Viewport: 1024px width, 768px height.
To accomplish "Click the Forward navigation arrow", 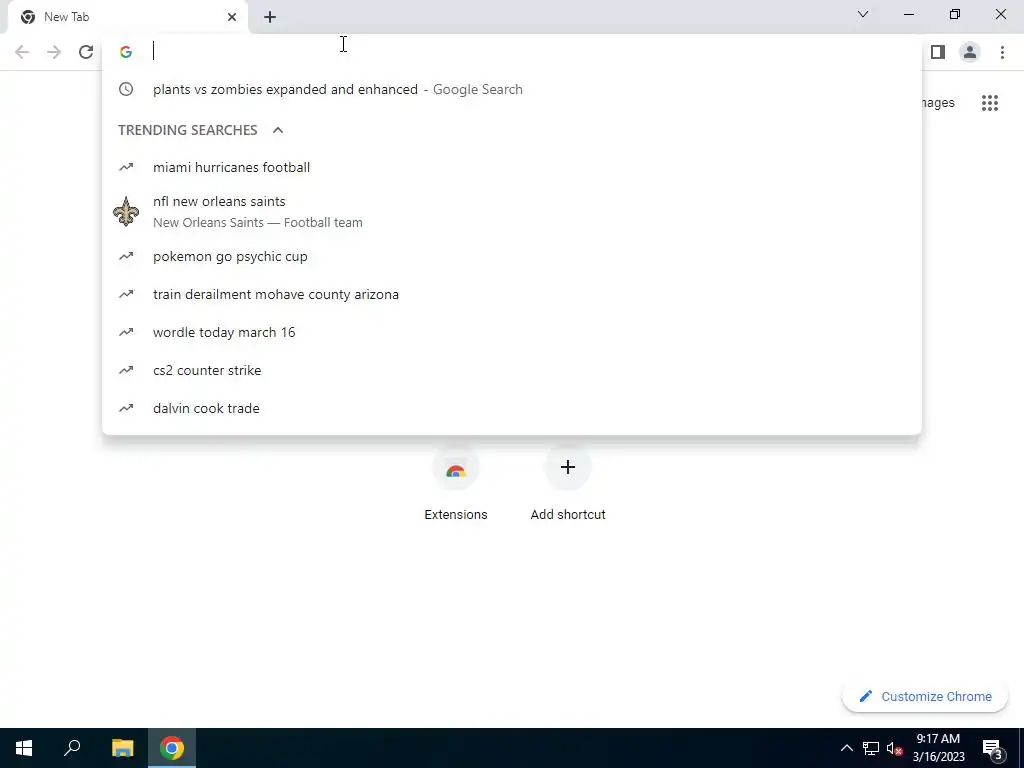I will click(x=54, y=52).
